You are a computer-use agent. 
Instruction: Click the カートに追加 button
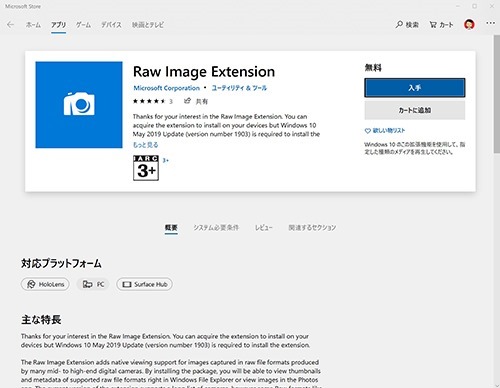[415, 110]
